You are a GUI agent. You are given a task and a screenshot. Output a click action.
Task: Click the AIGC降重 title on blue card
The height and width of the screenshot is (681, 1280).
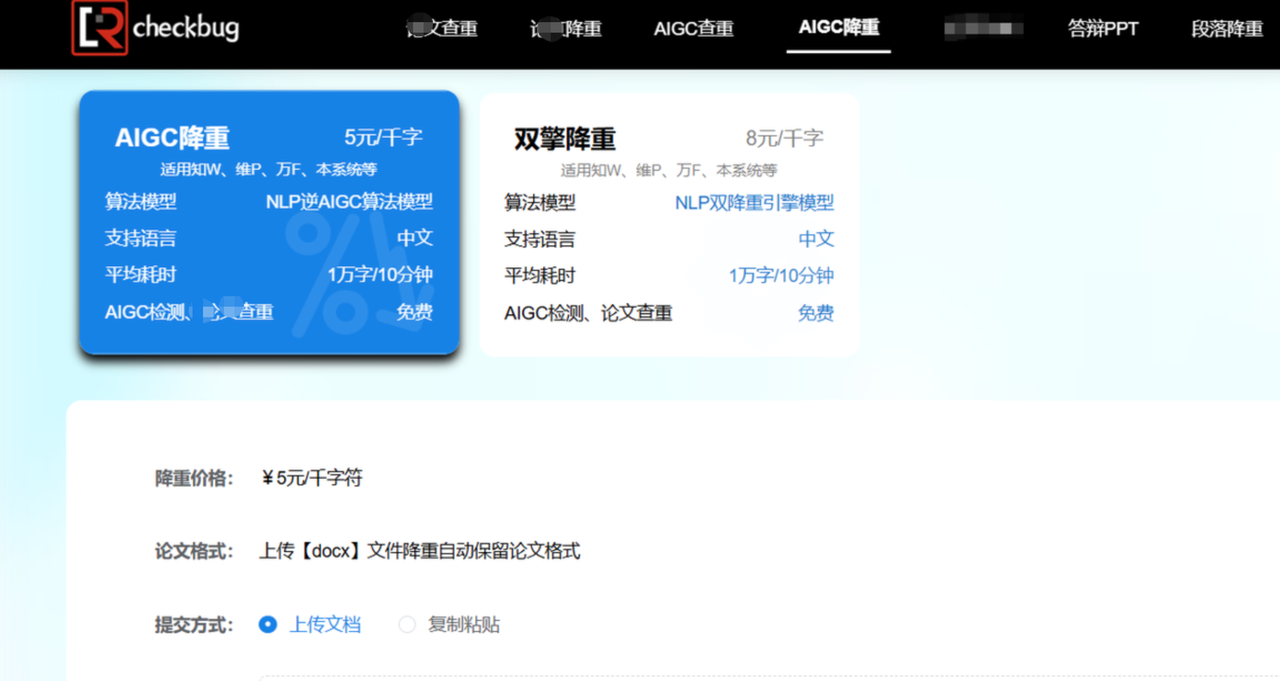172,137
